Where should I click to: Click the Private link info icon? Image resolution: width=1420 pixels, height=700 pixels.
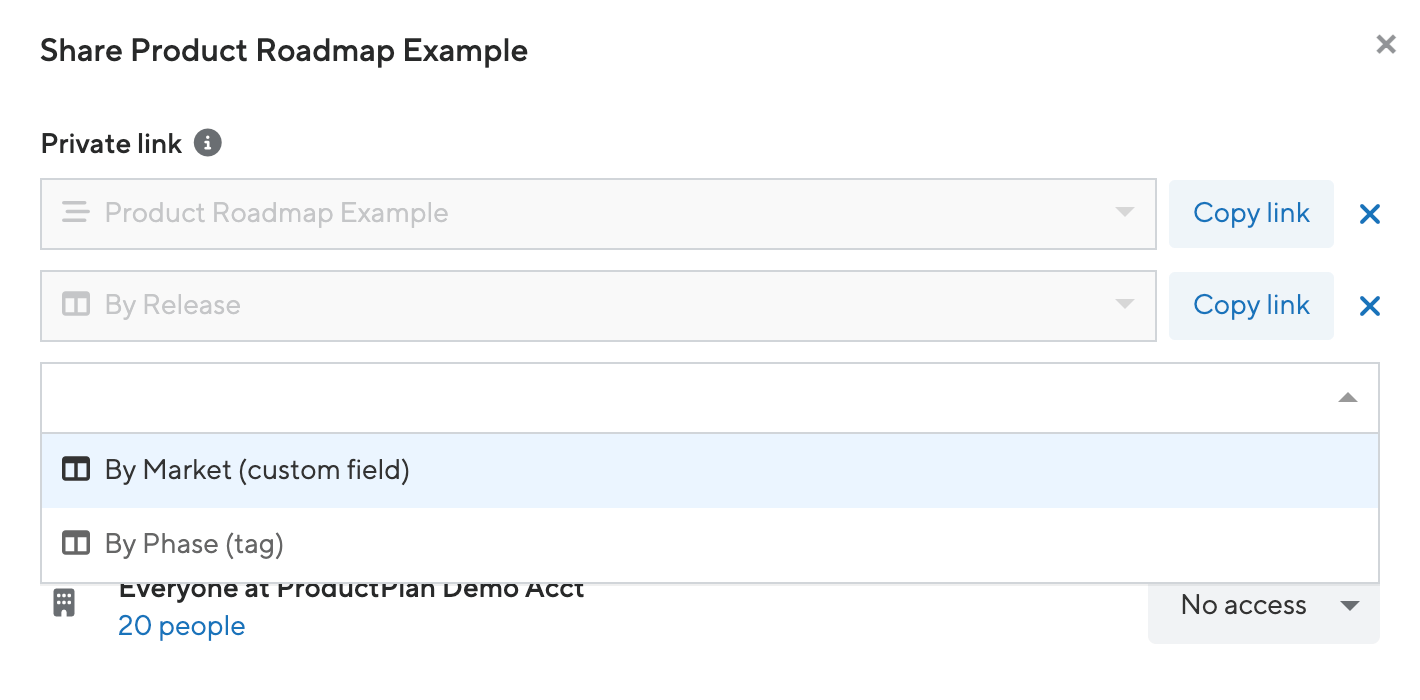pos(208,143)
